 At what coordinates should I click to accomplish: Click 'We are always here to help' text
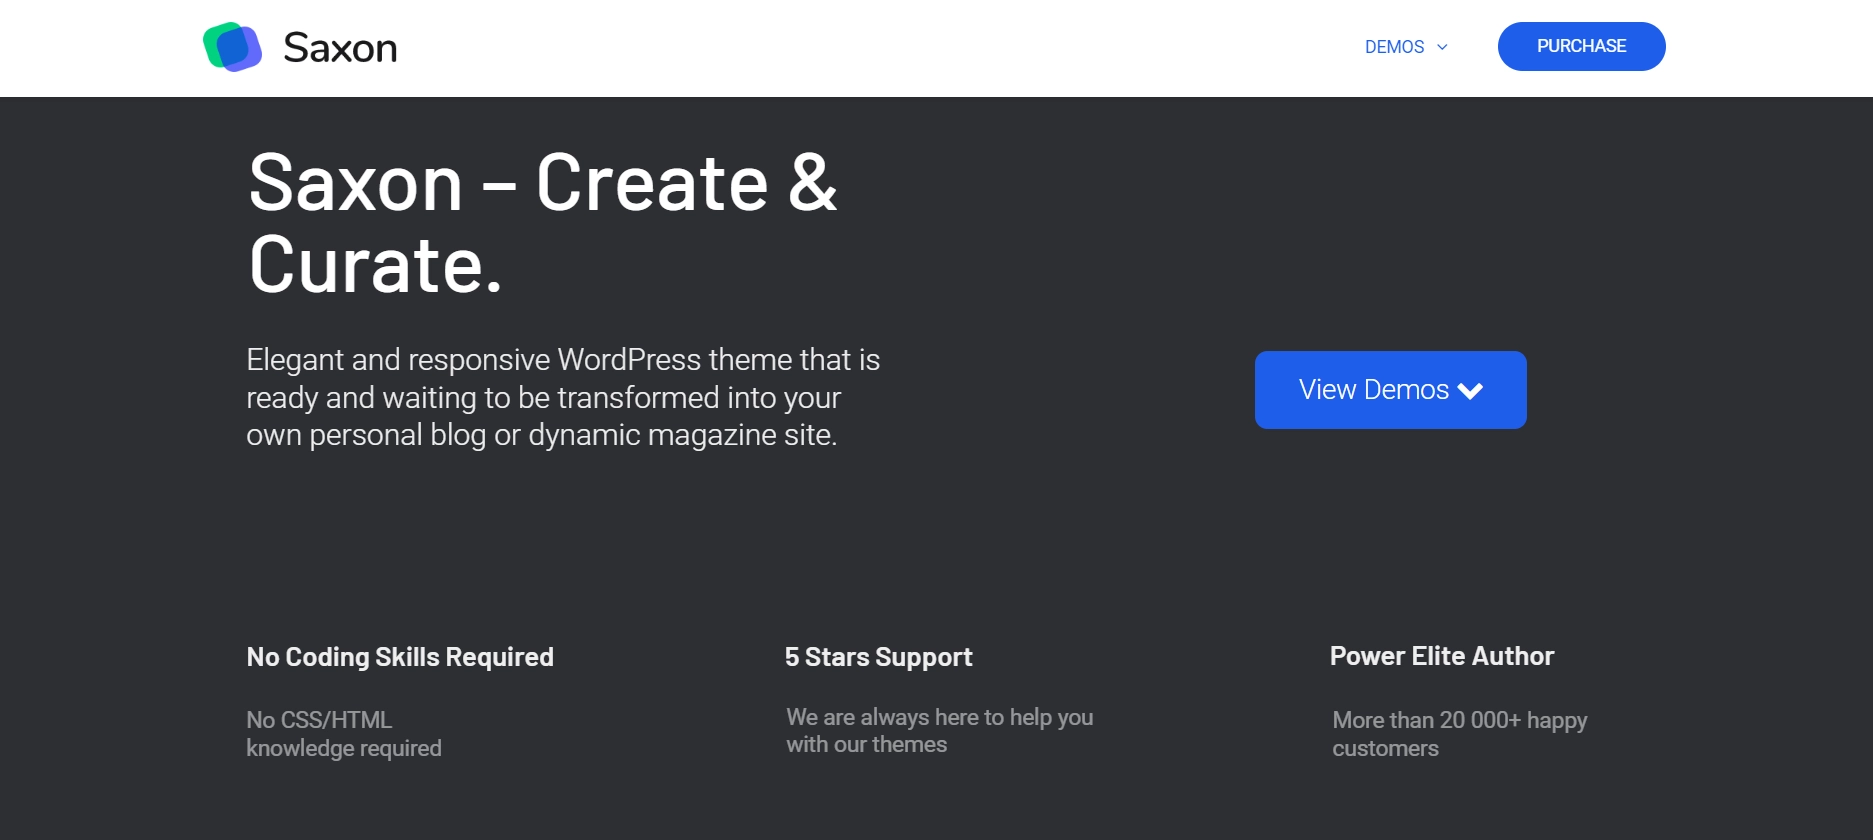[x=939, y=730]
